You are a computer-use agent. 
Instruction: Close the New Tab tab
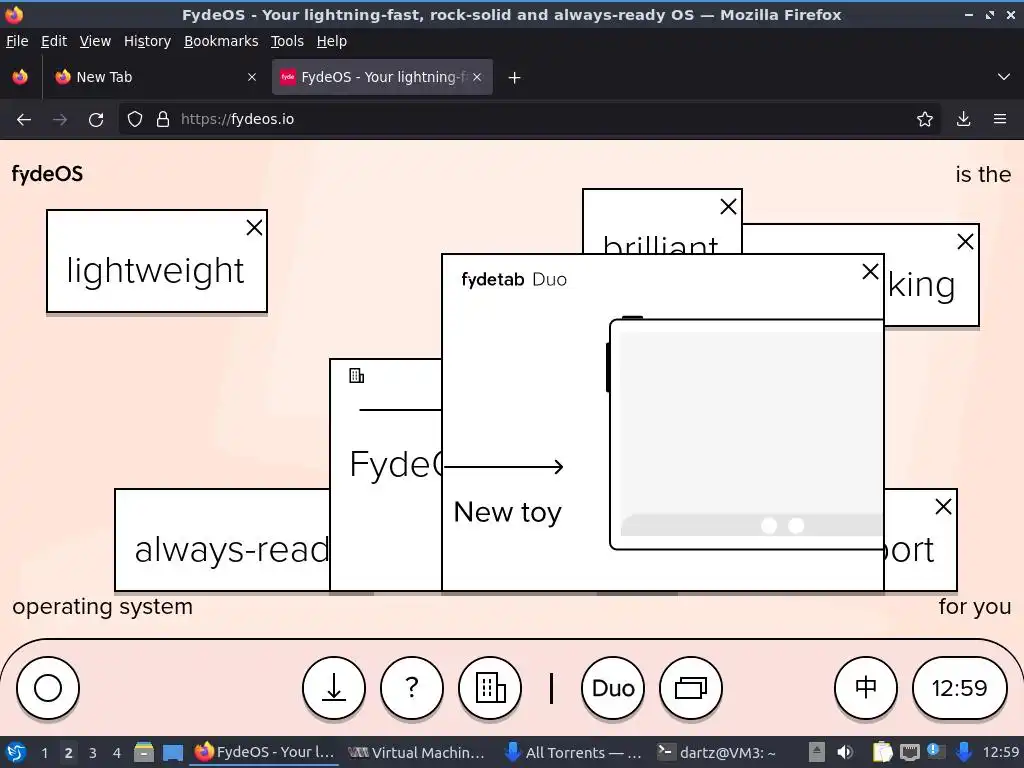(252, 77)
